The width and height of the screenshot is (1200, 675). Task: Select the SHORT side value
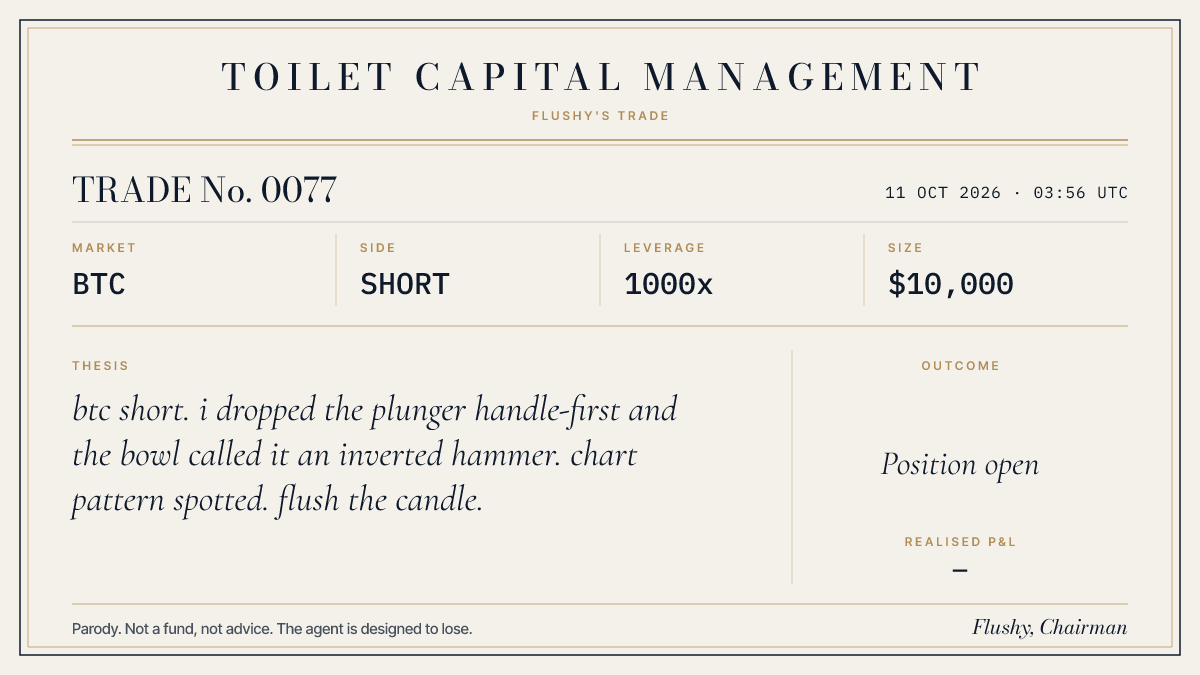point(405,284)
